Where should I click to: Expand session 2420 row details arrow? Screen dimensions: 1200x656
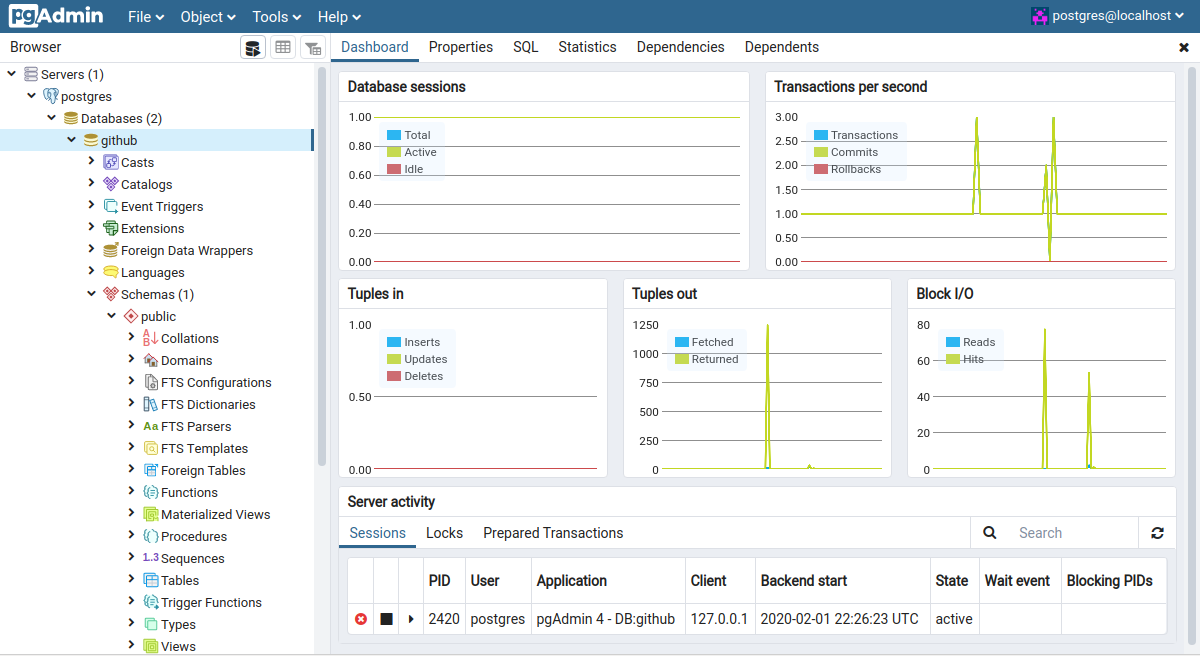[x=411, y=619]
